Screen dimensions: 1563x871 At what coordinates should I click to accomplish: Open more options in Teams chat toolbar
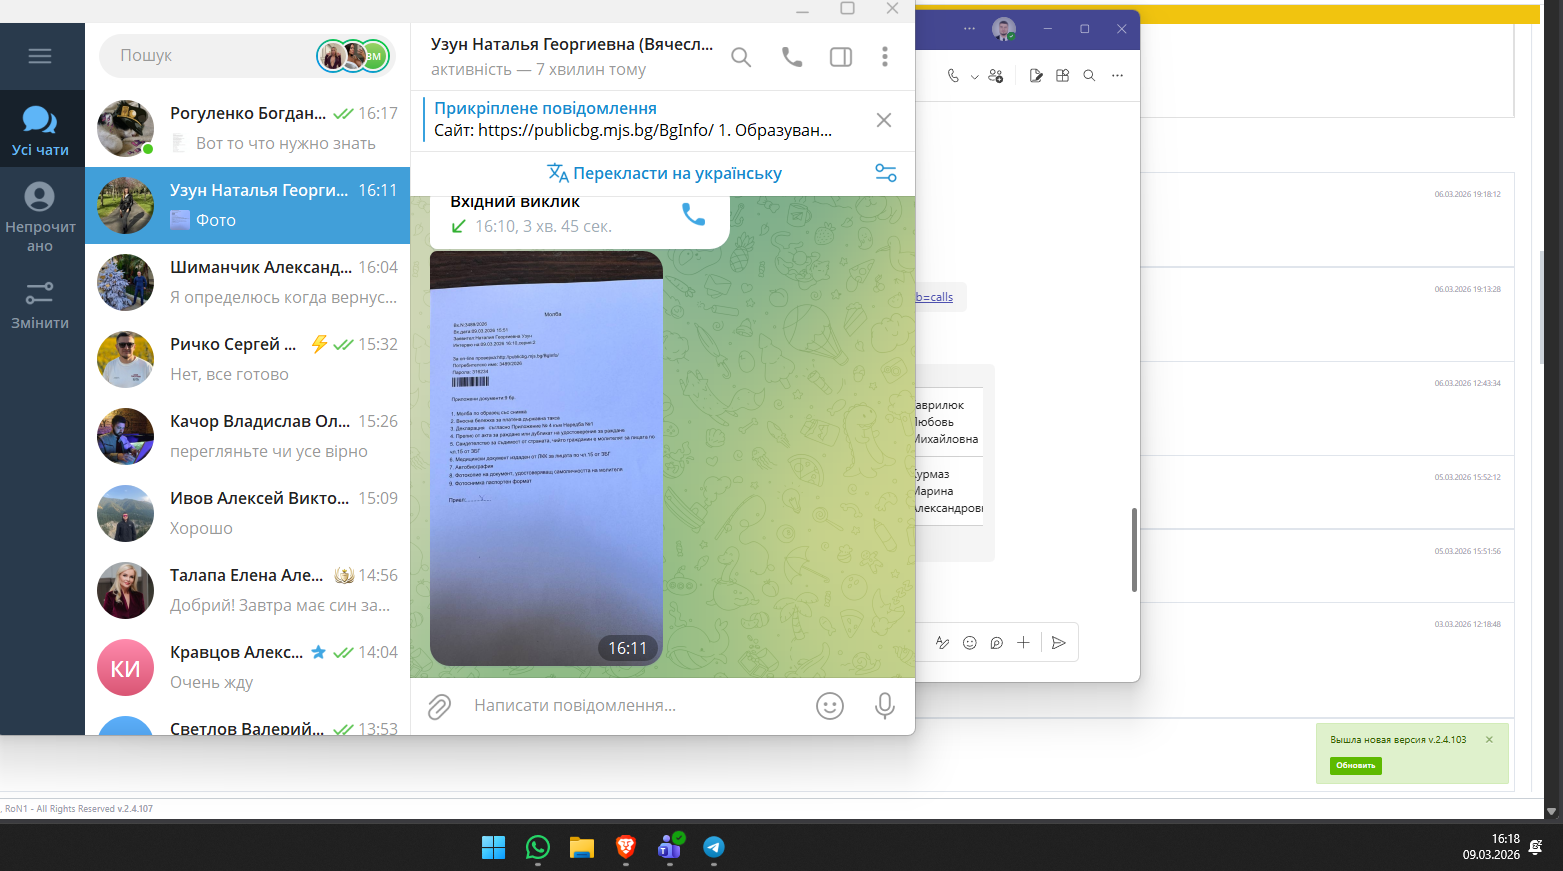(1117, 76)
